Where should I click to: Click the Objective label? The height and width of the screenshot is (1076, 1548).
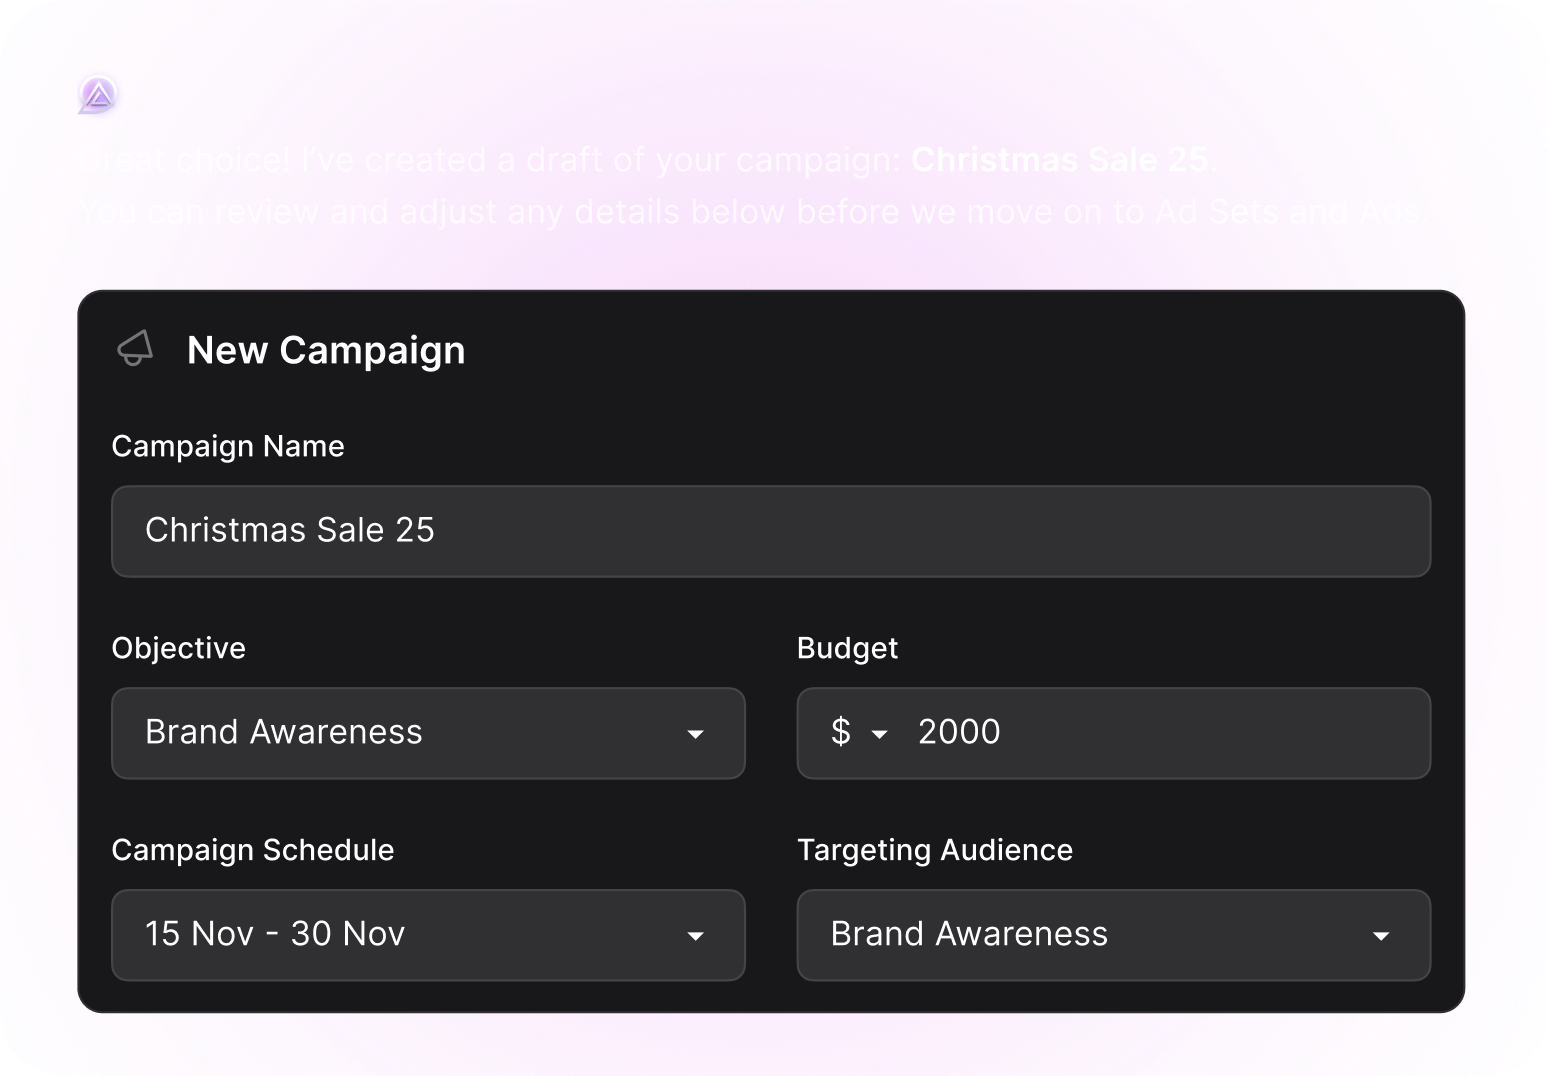click(x=179, y=648)
